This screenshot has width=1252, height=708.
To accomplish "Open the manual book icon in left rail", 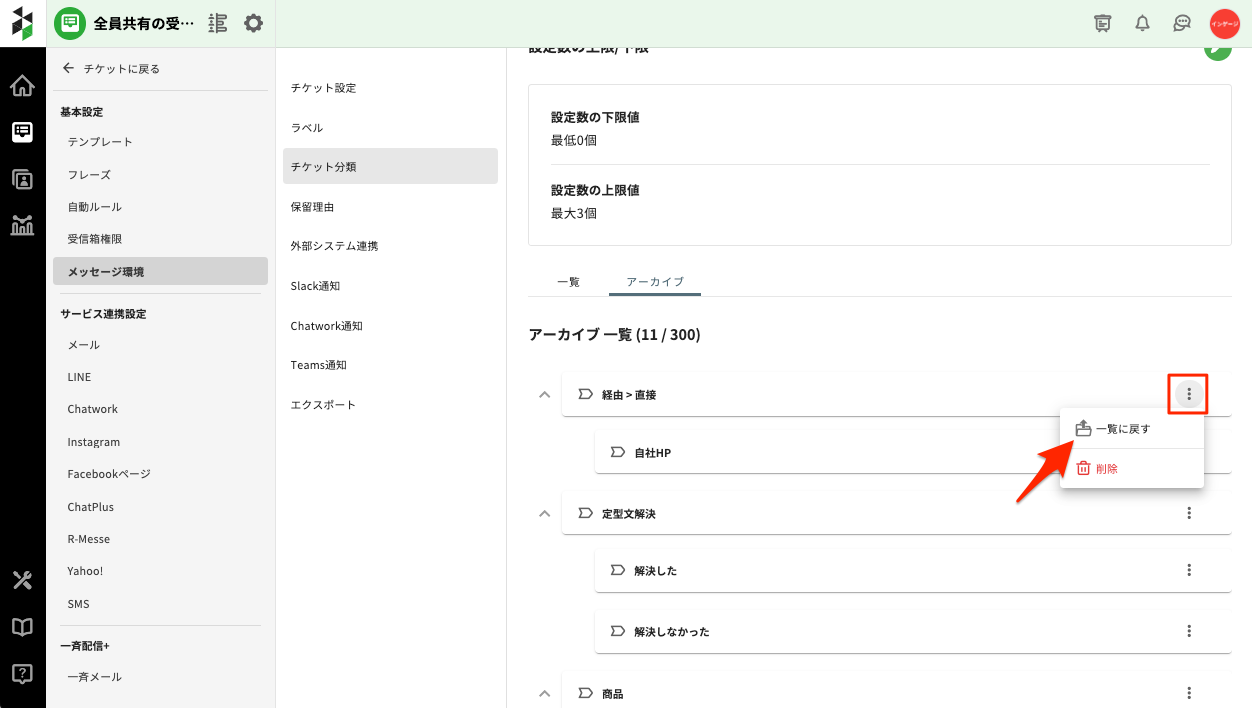I will tap(22, 627).
